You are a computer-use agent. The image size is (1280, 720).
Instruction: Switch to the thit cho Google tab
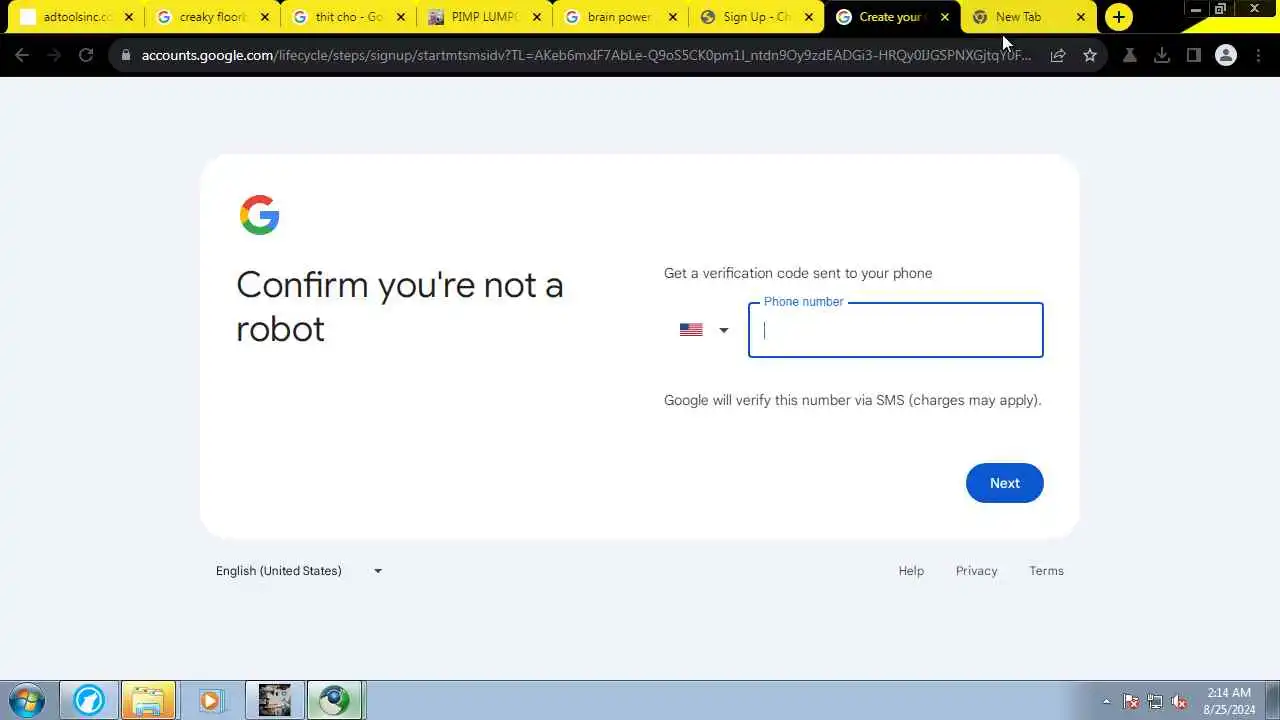pyautogui.click(x=349, y=17)
